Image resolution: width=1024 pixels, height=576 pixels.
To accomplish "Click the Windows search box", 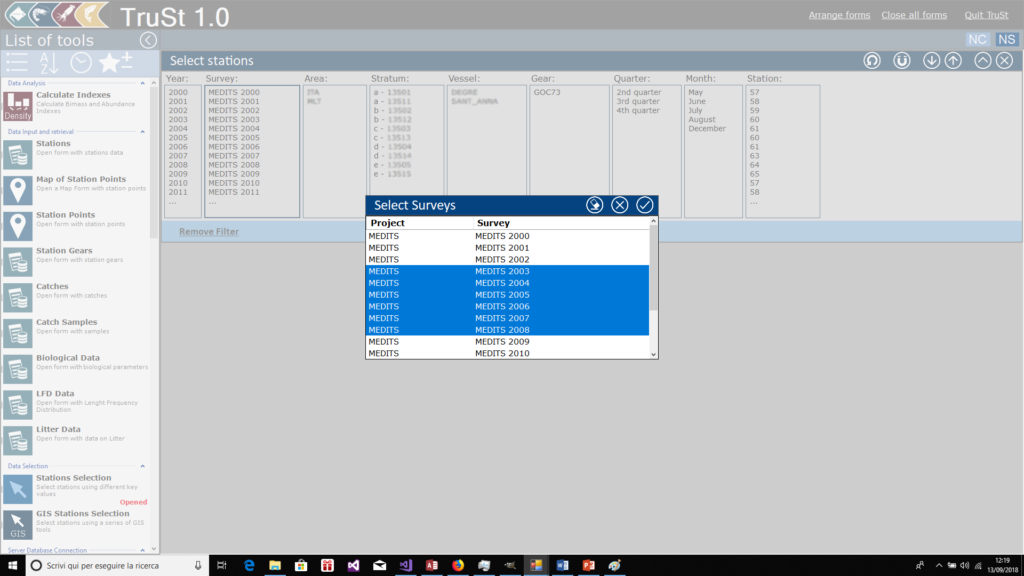I will 118,566.
